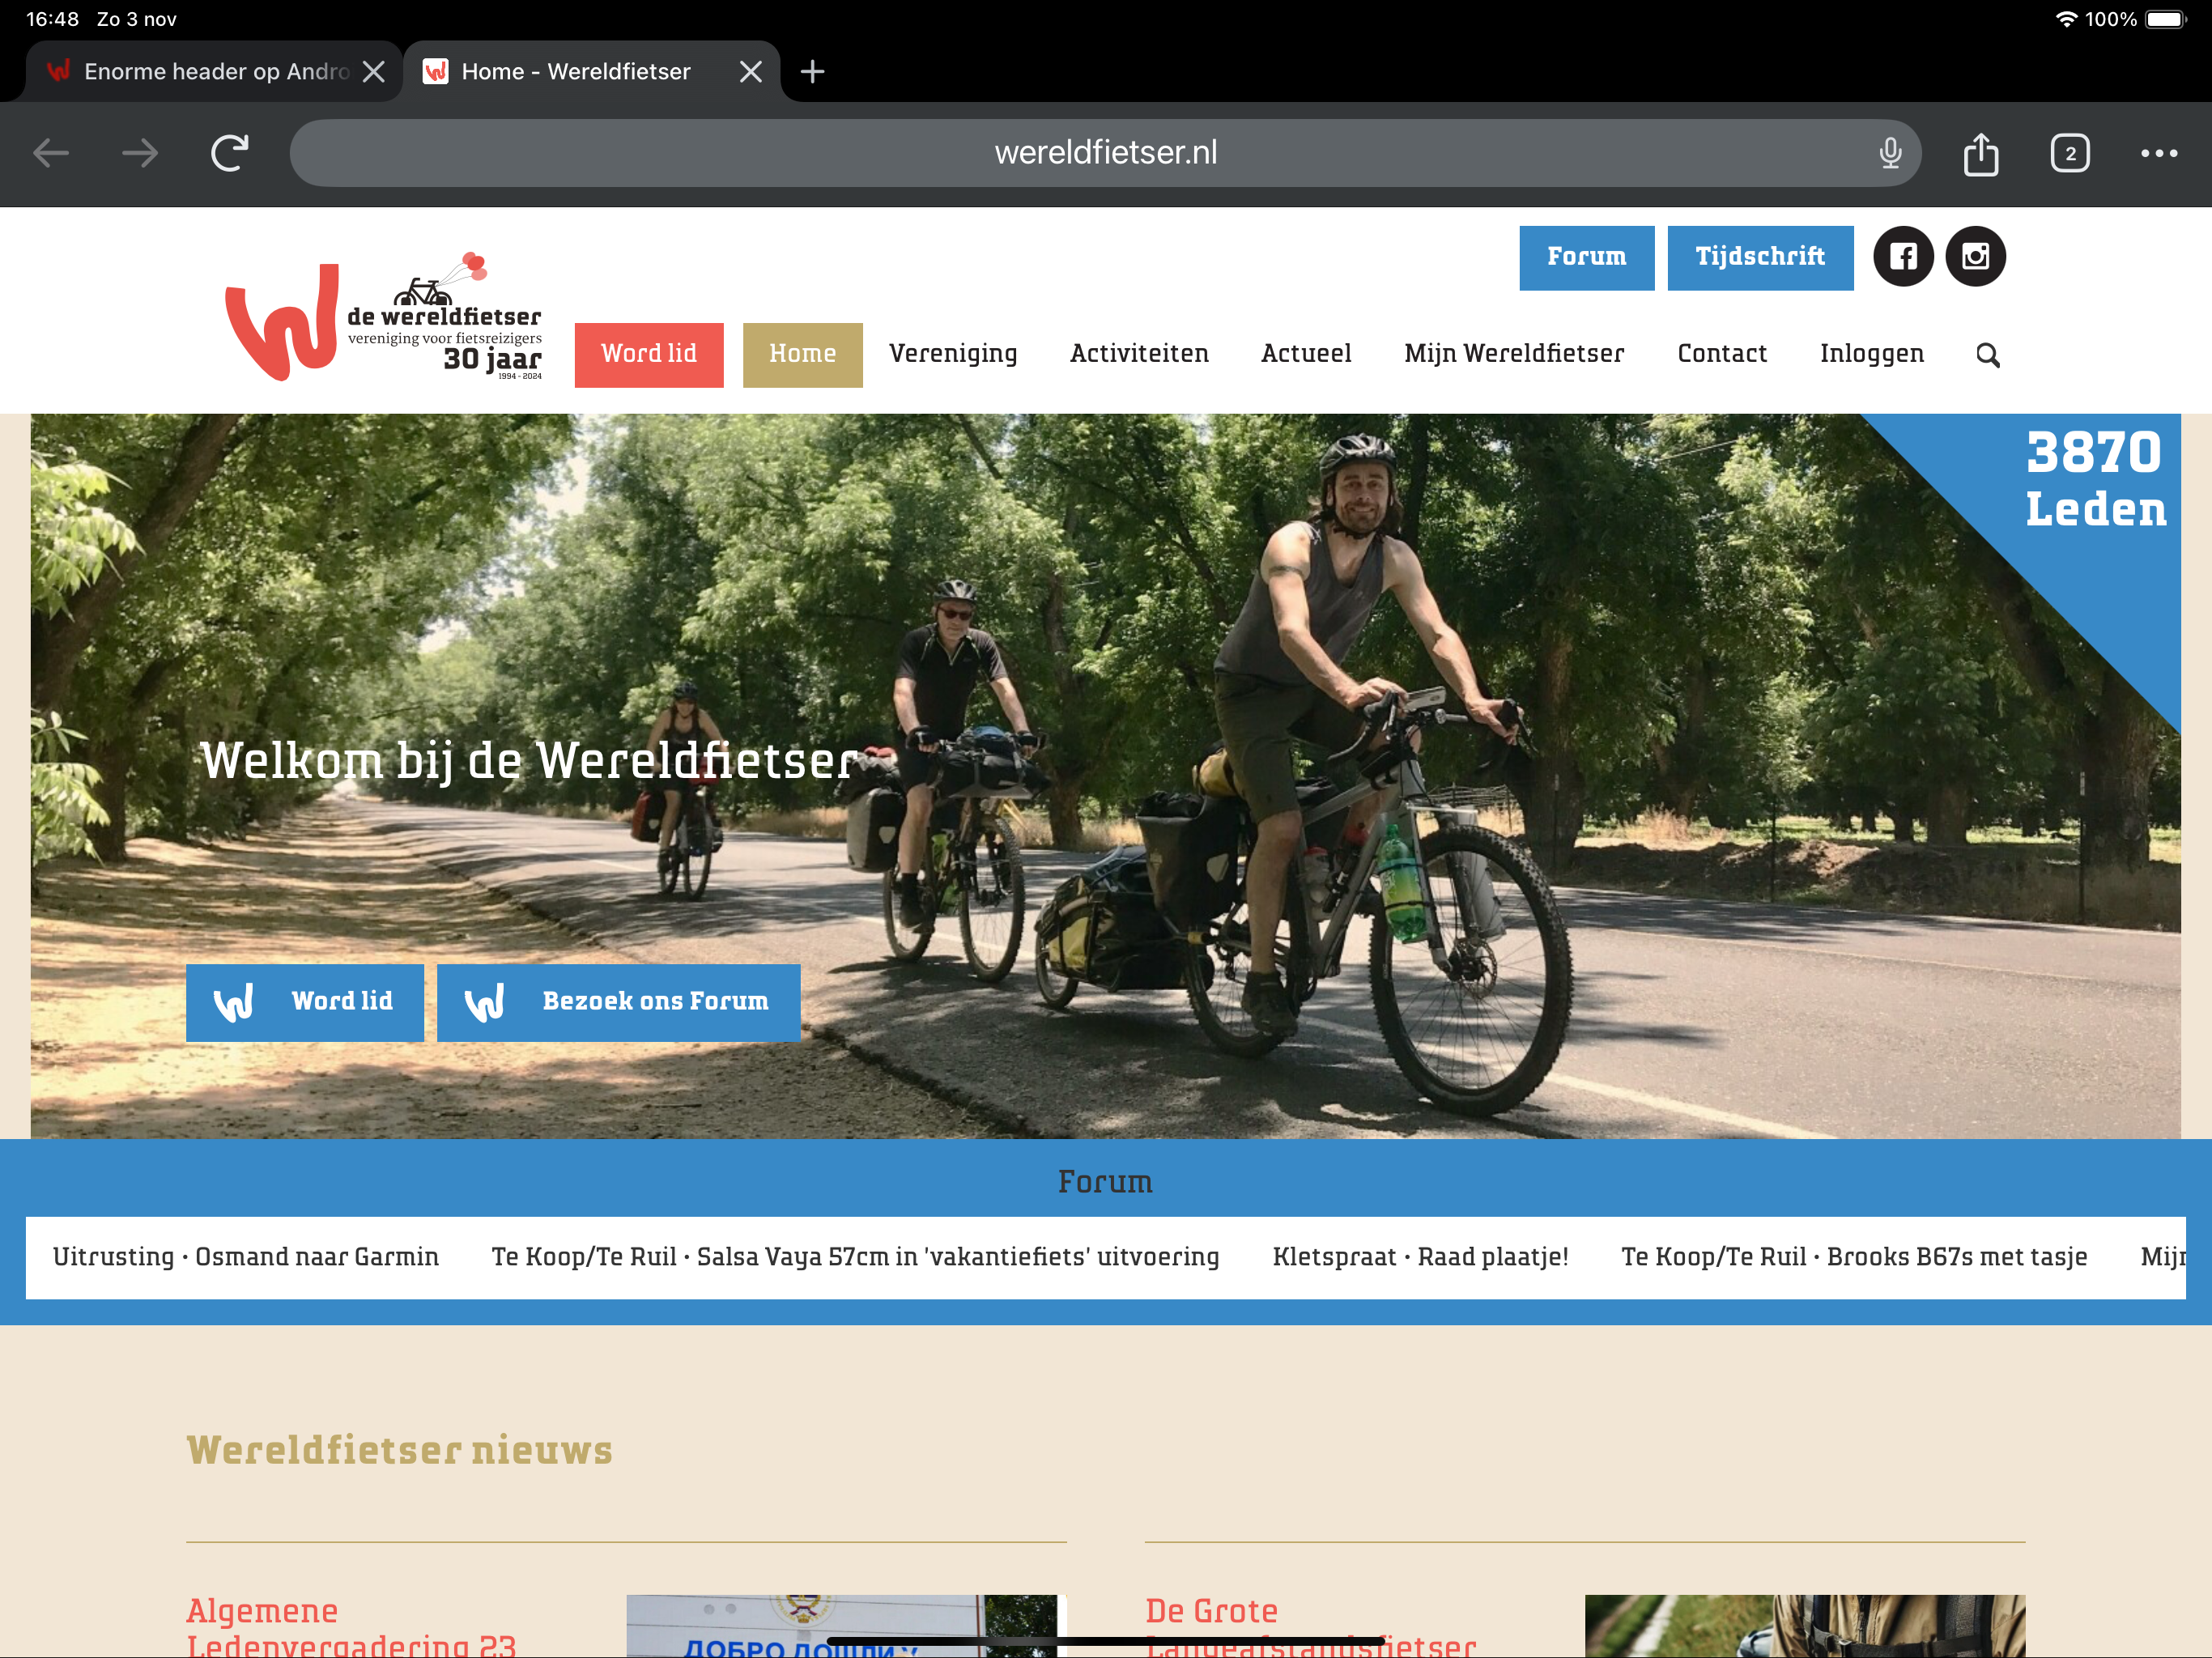
Task: Tap the microphone icon in address bar
Action: (x=1889, y=153)
